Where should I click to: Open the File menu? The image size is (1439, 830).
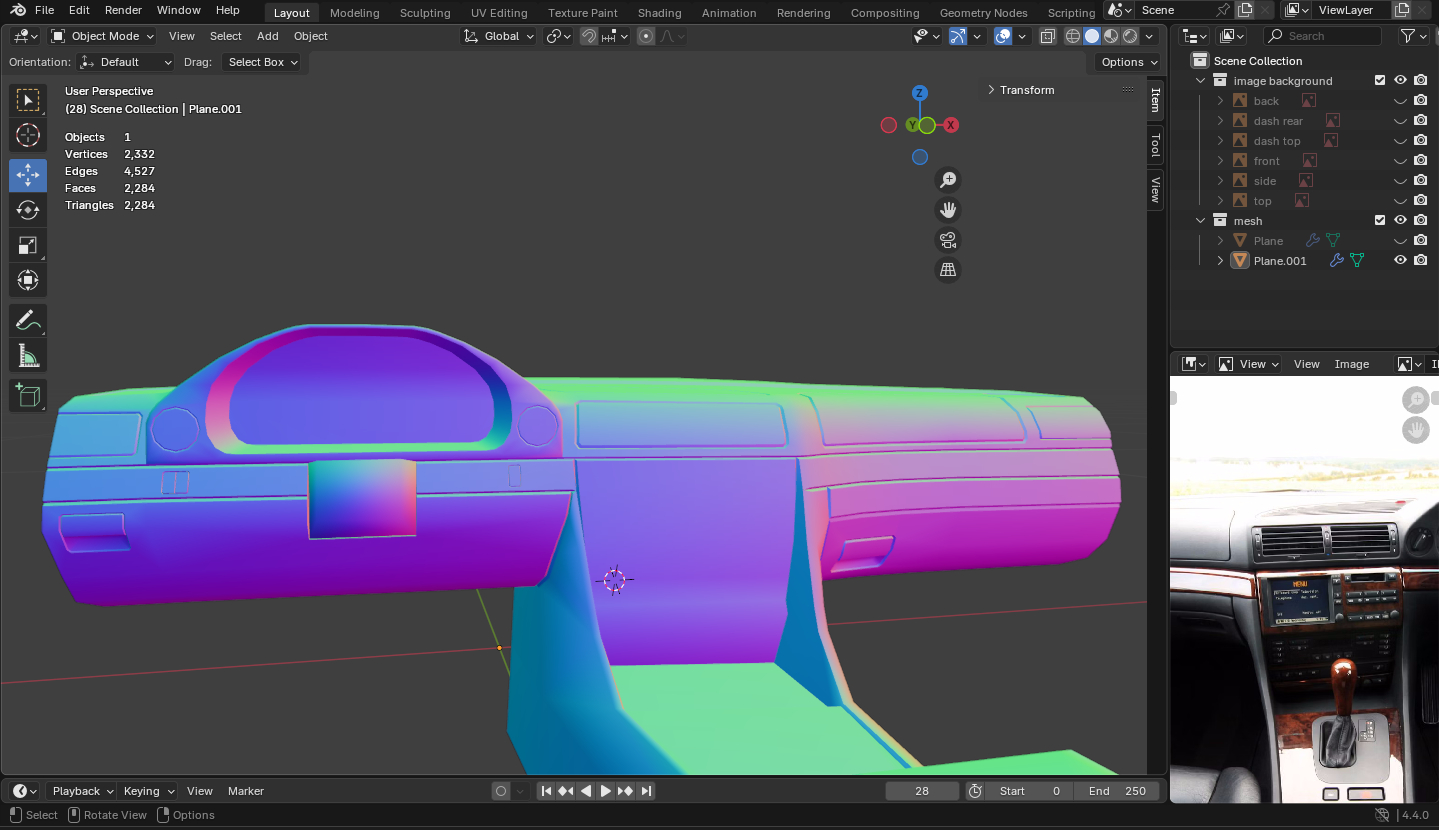click(x=44, y=10)
